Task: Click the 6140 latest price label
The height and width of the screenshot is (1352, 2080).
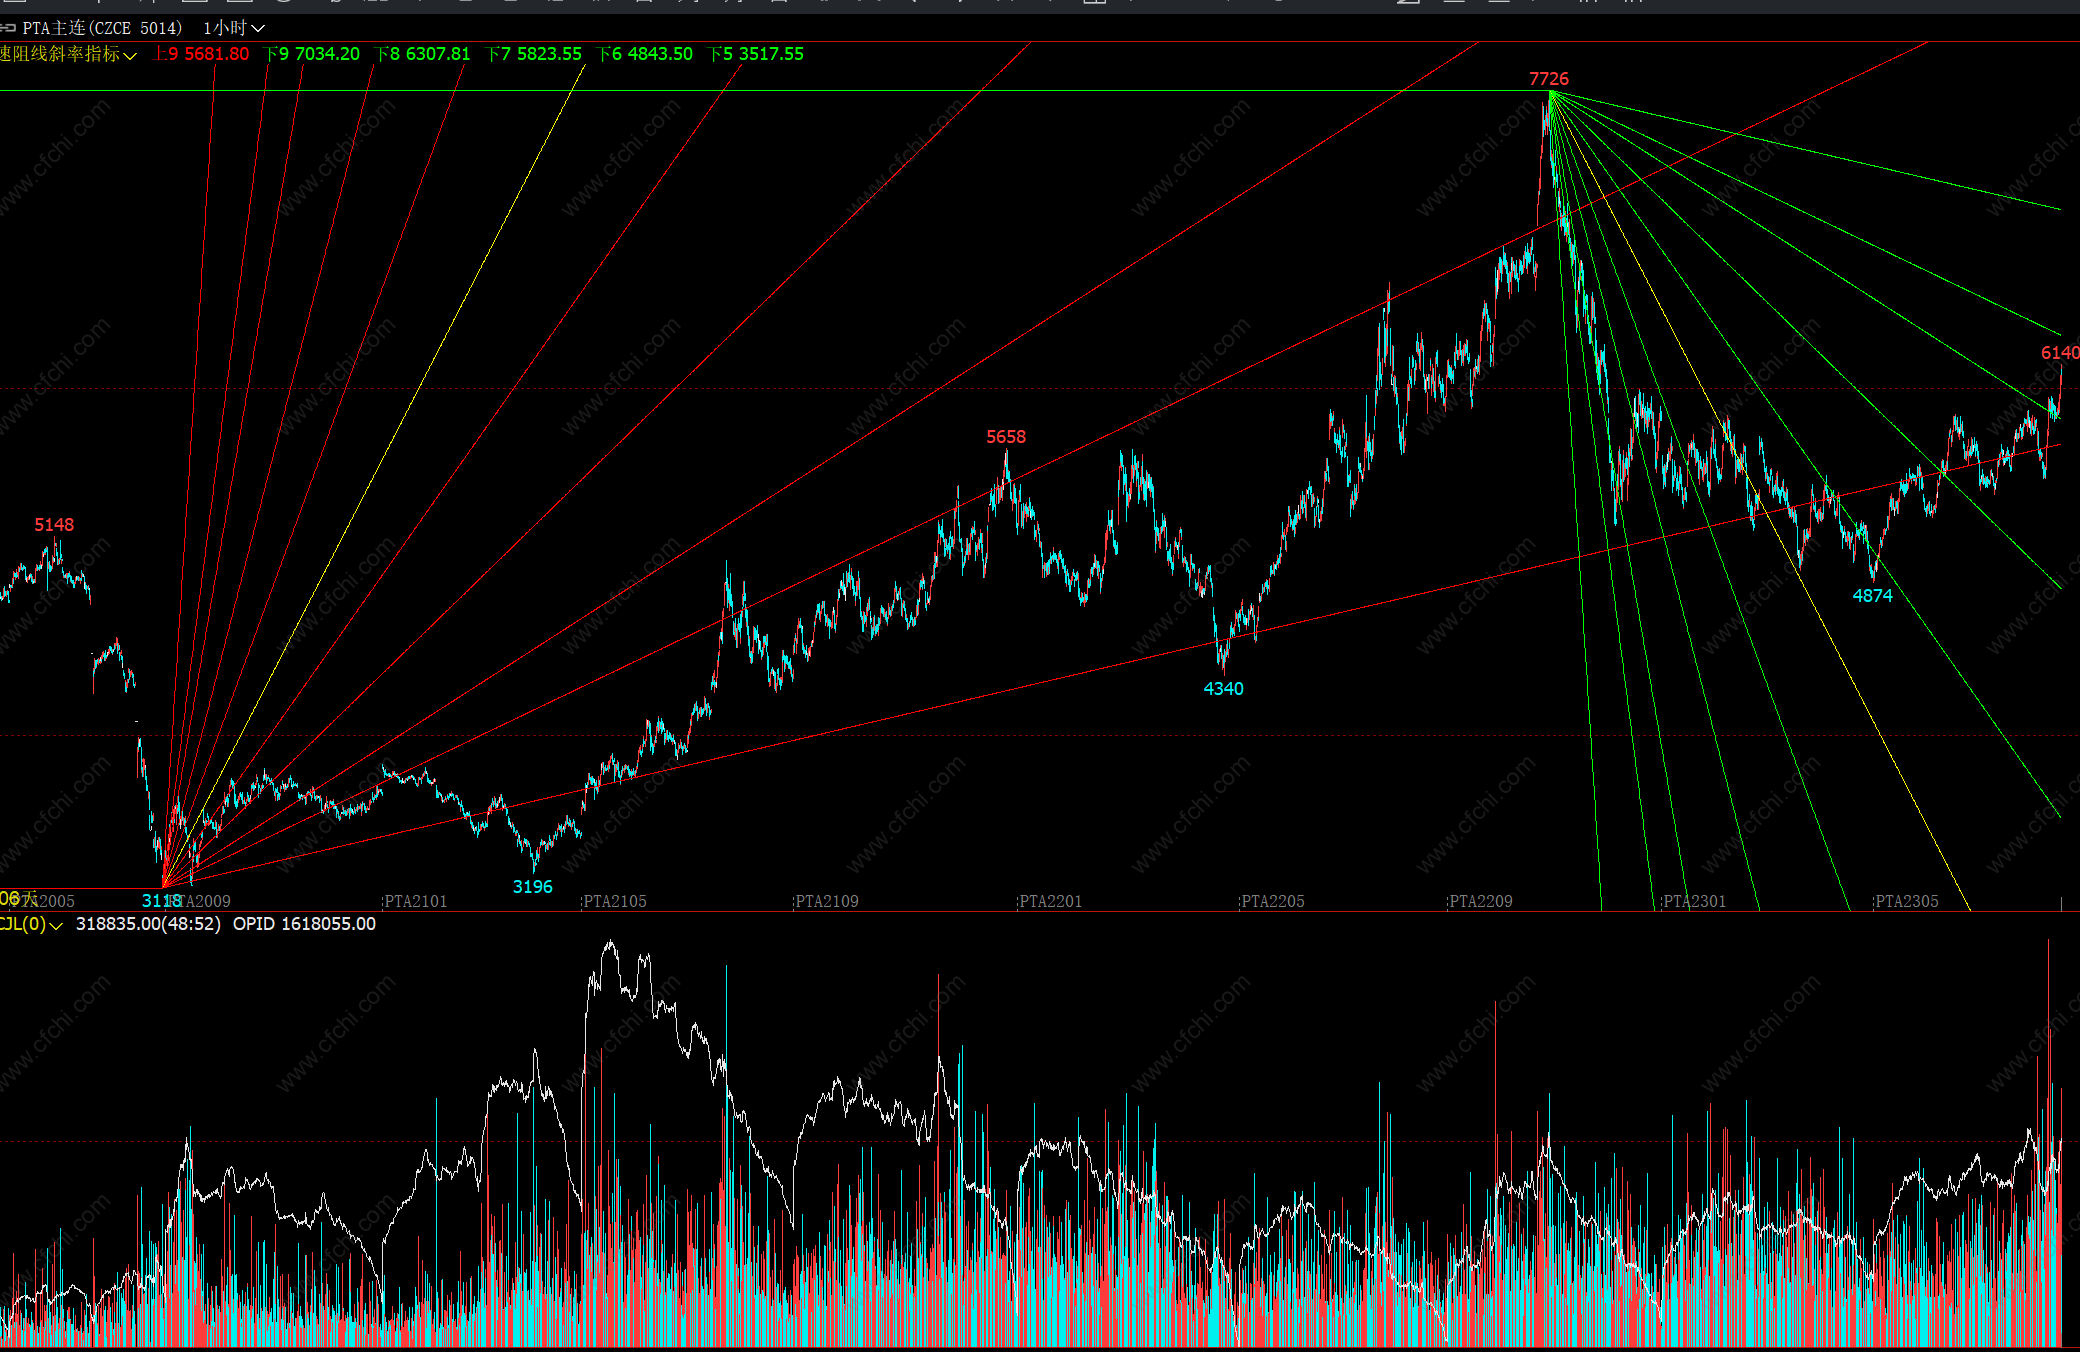Action: point(2059,353)
